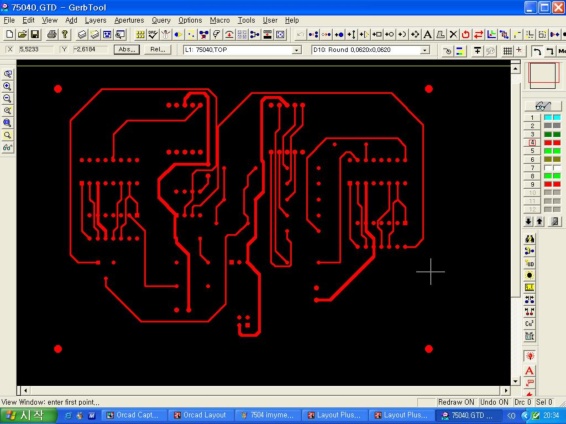Click the layer list down arrow button
This screenshot has height=424, width=566.
tap(529, 221)
